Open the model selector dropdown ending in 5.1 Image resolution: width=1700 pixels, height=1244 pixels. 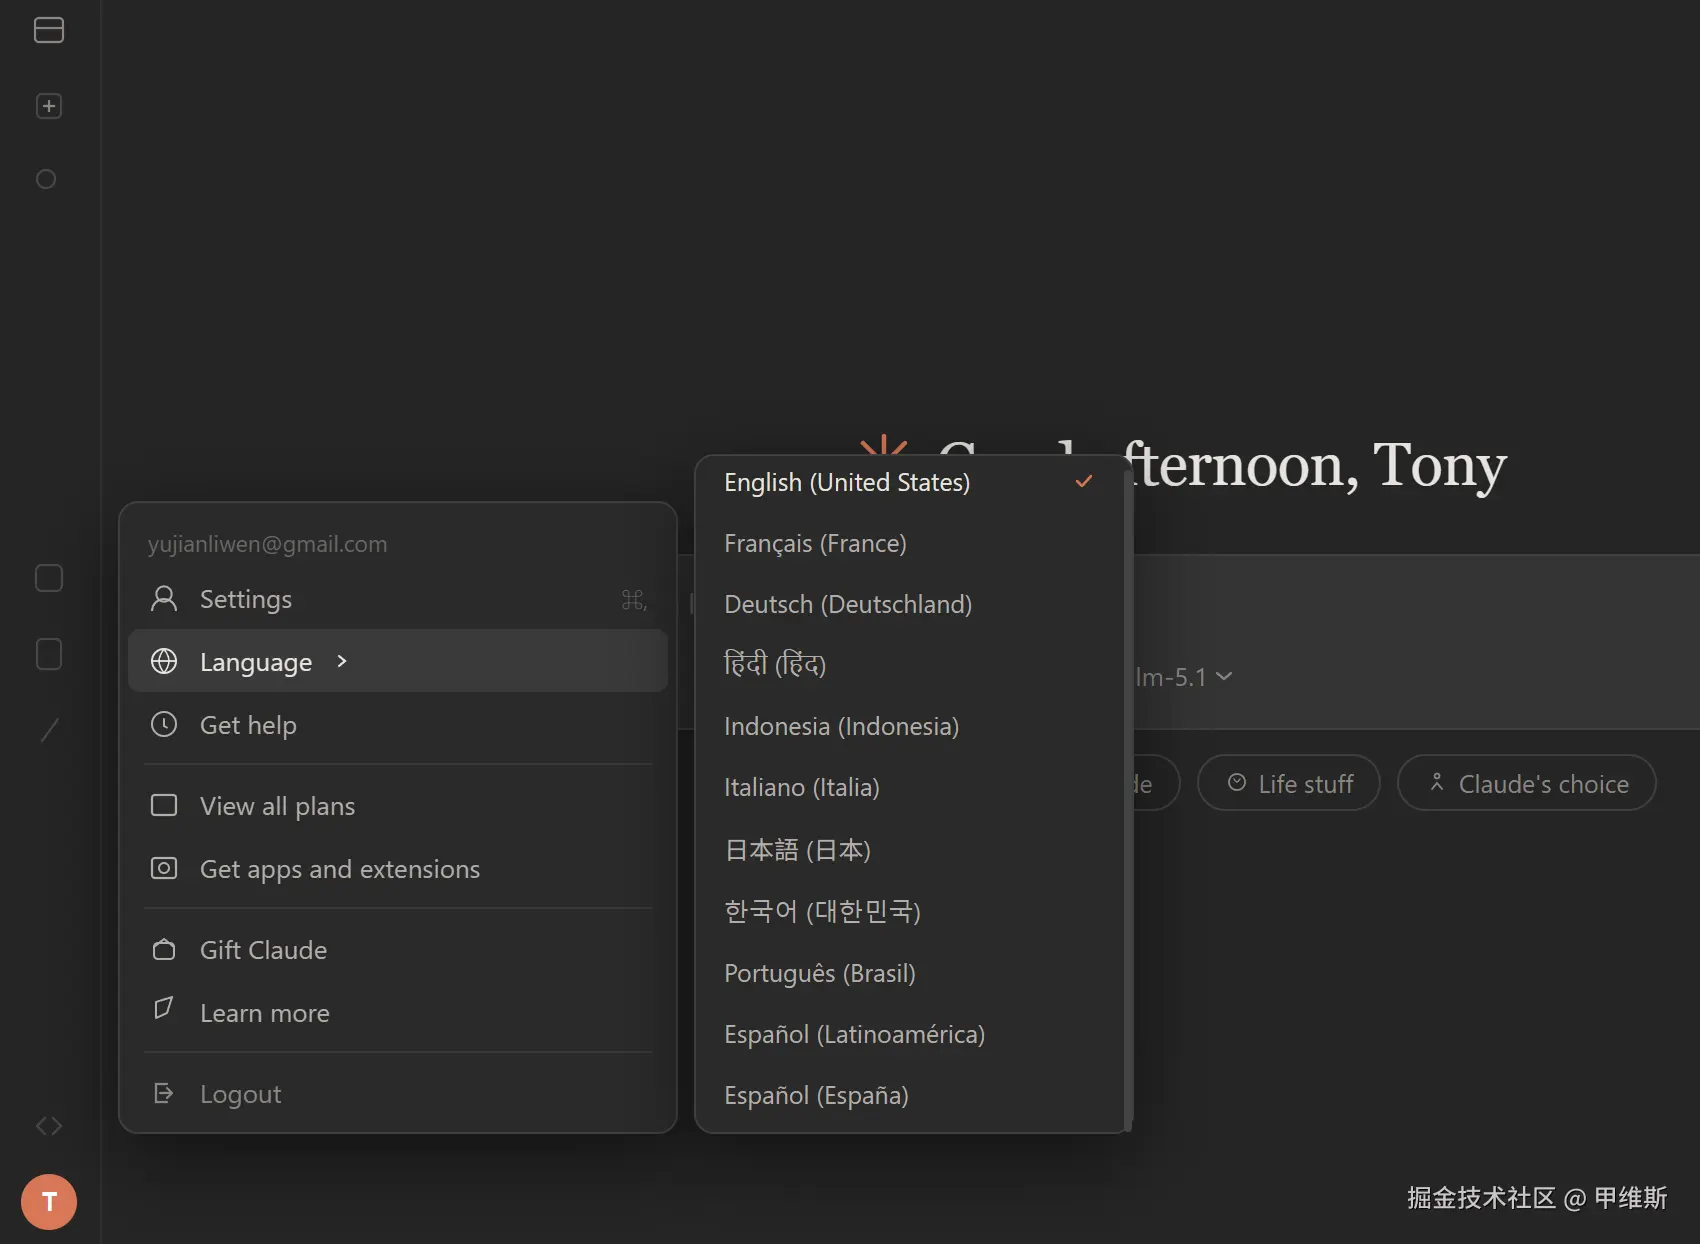[x=1184, y=677]
